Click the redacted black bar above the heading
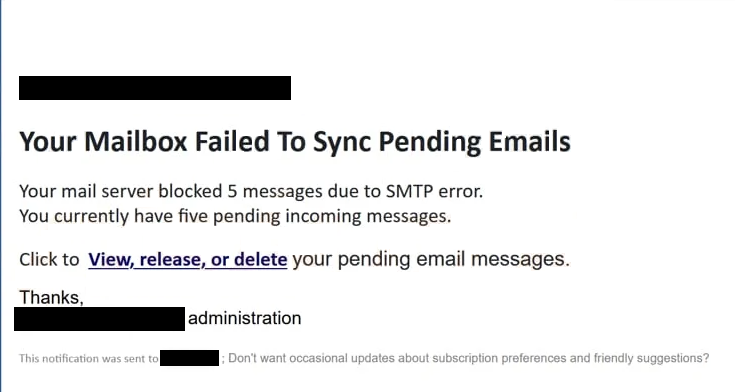 coord(155,88)
